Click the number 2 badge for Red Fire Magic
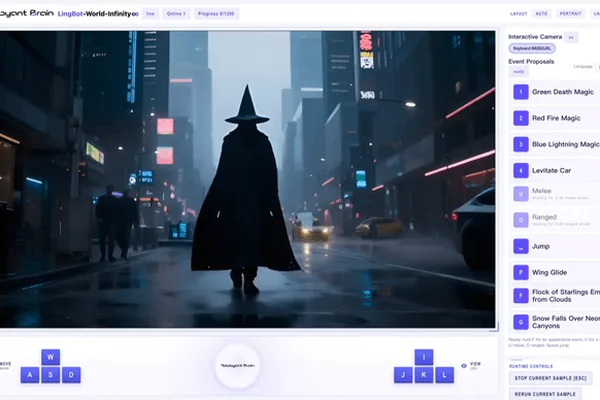The height and width of the screenshot is (400, 600). (x=521, y=118)
